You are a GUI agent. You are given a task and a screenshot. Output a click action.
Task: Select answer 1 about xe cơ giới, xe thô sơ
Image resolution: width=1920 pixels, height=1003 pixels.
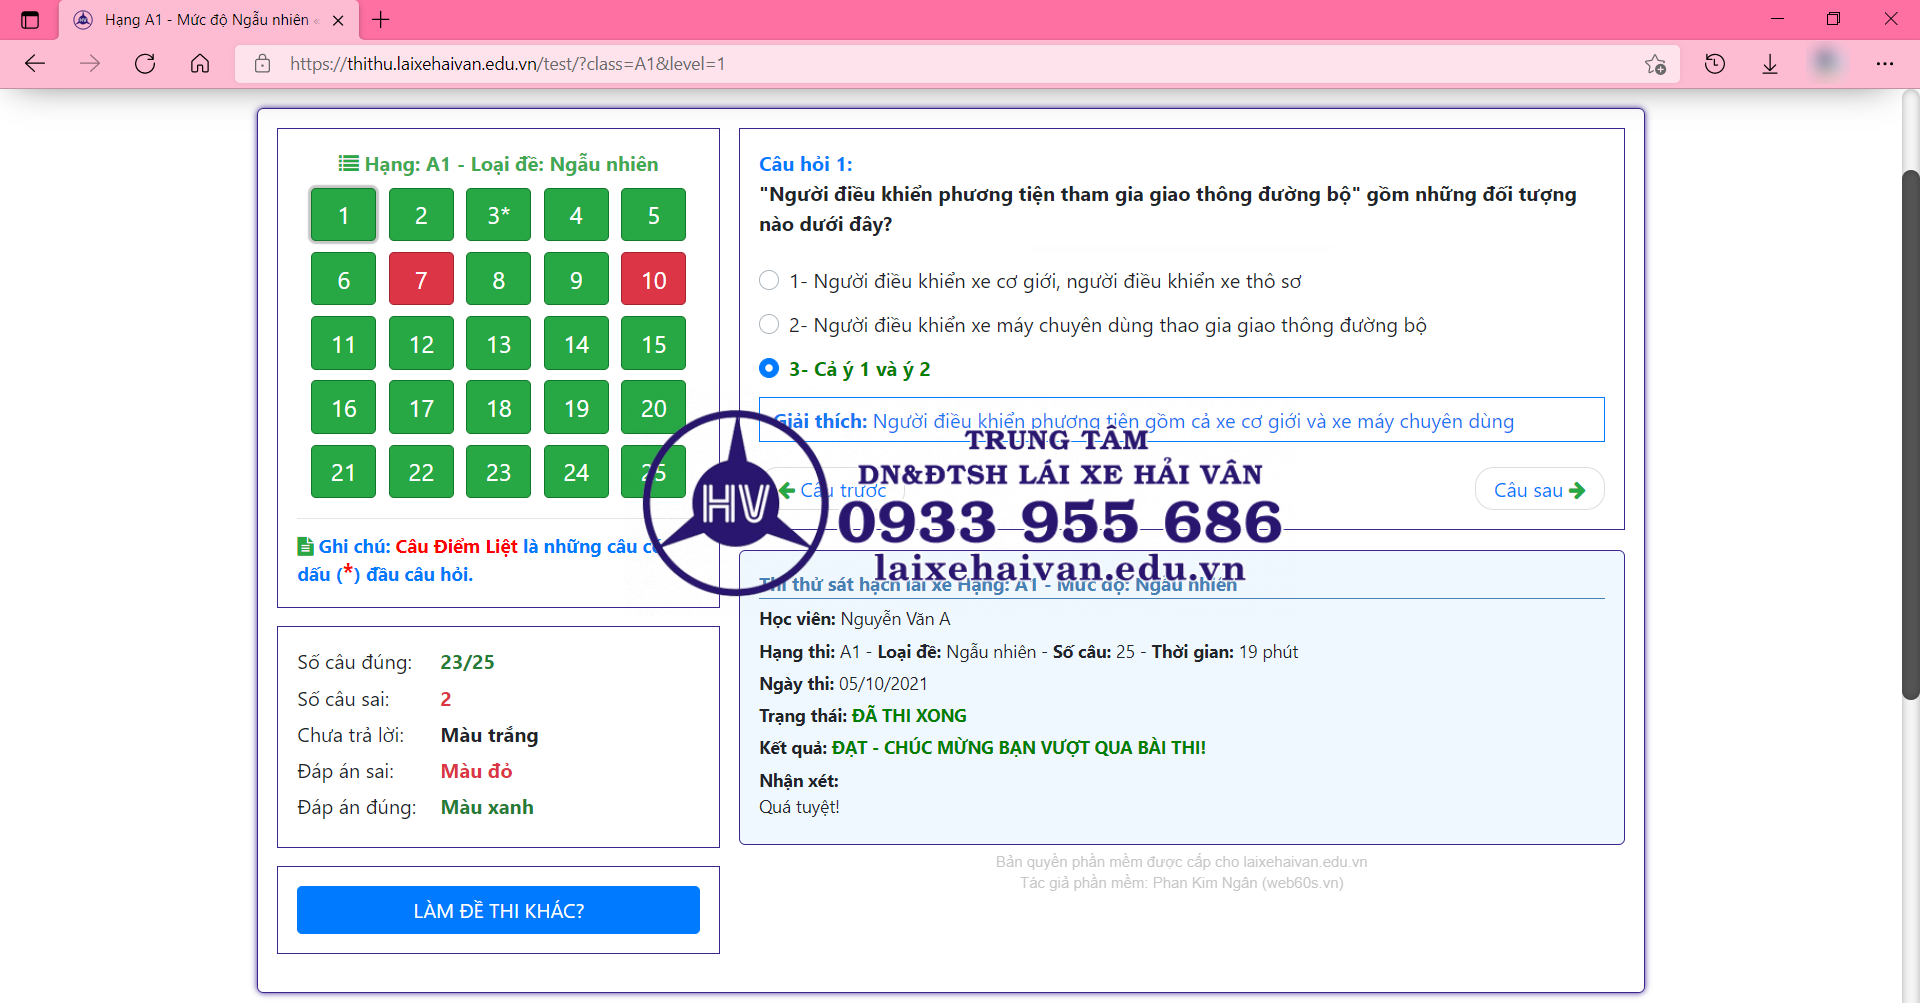[769, 281]
